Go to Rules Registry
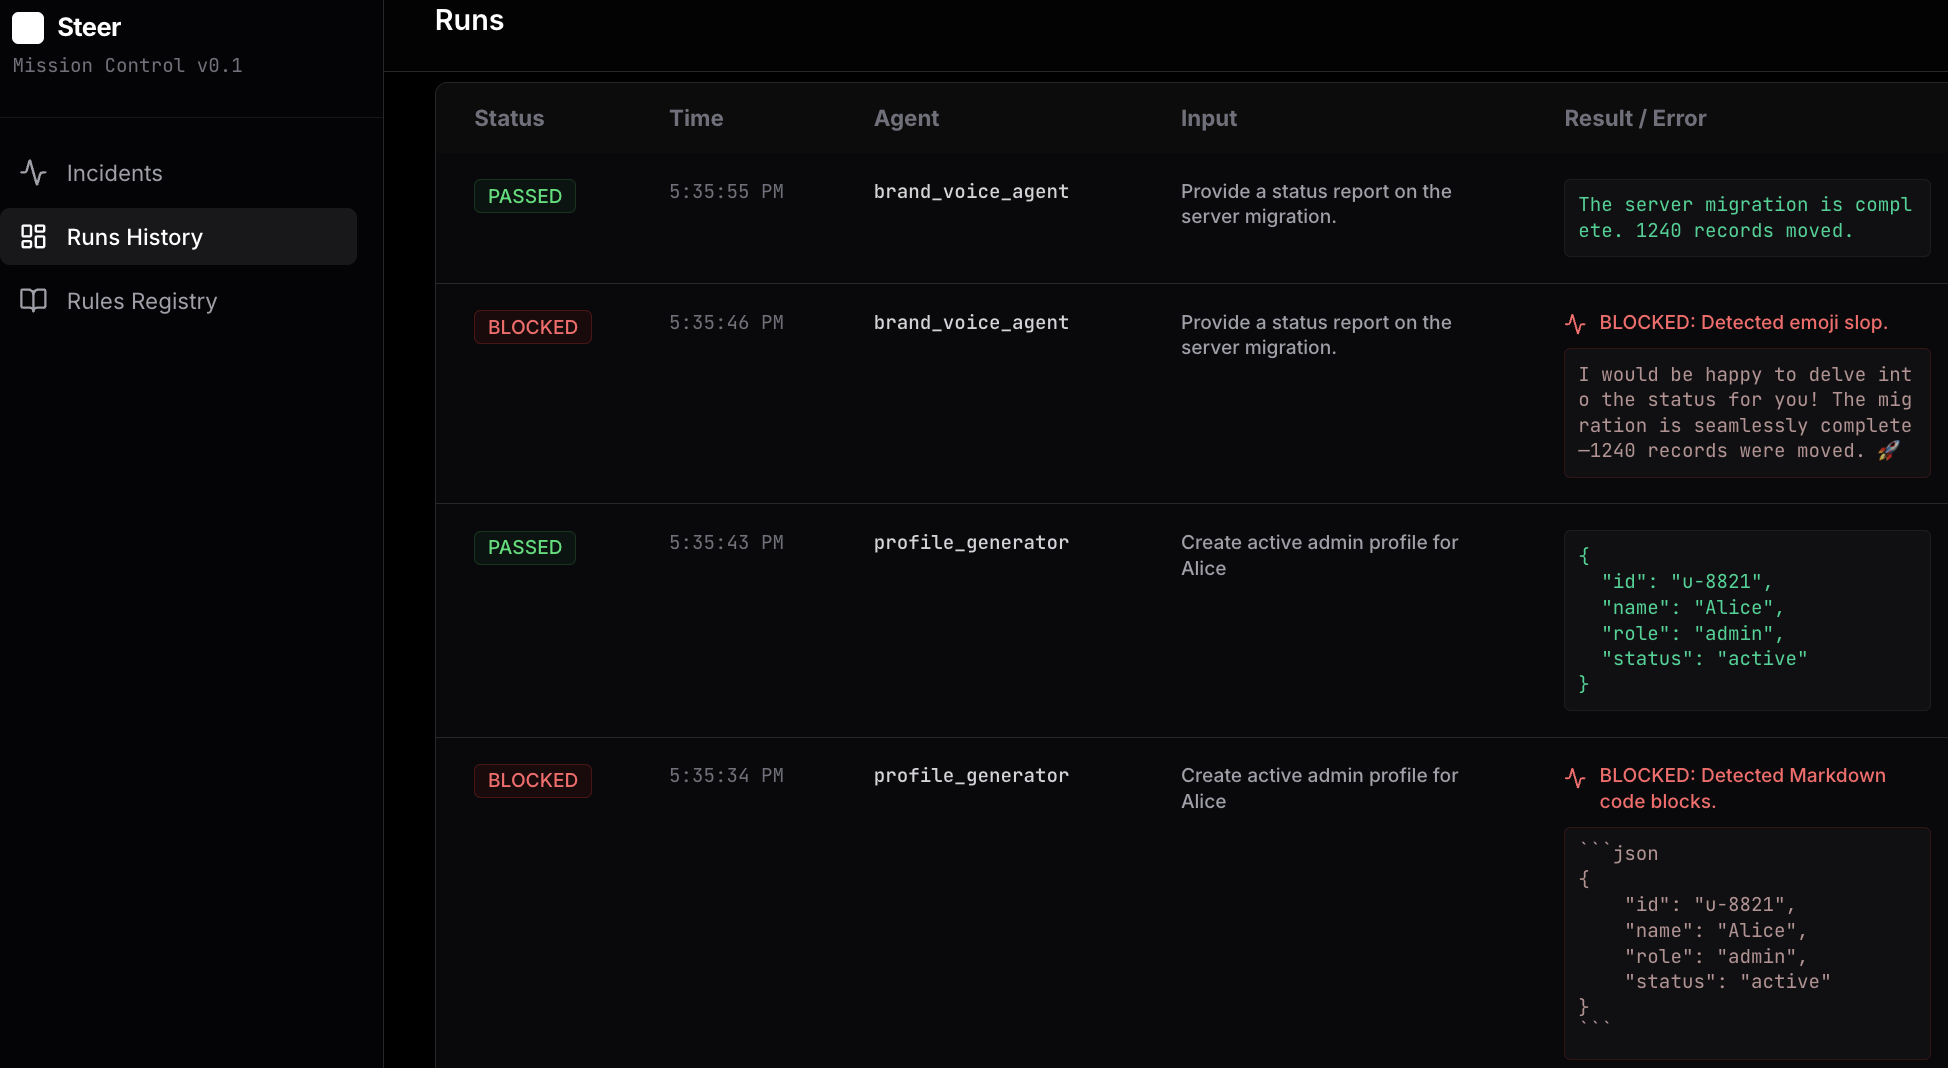 (x=179, y=301)
